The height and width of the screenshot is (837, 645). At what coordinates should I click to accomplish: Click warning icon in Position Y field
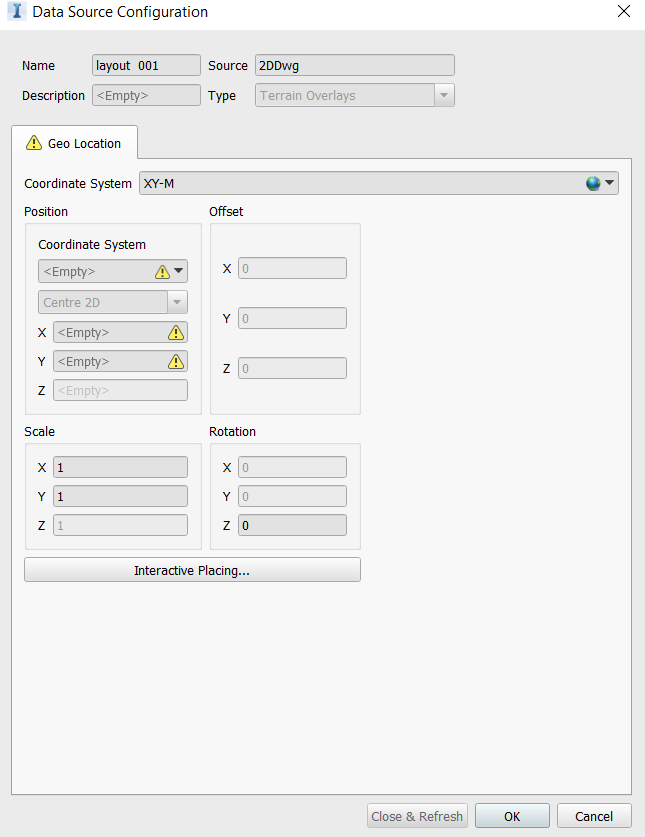[176, 362]
